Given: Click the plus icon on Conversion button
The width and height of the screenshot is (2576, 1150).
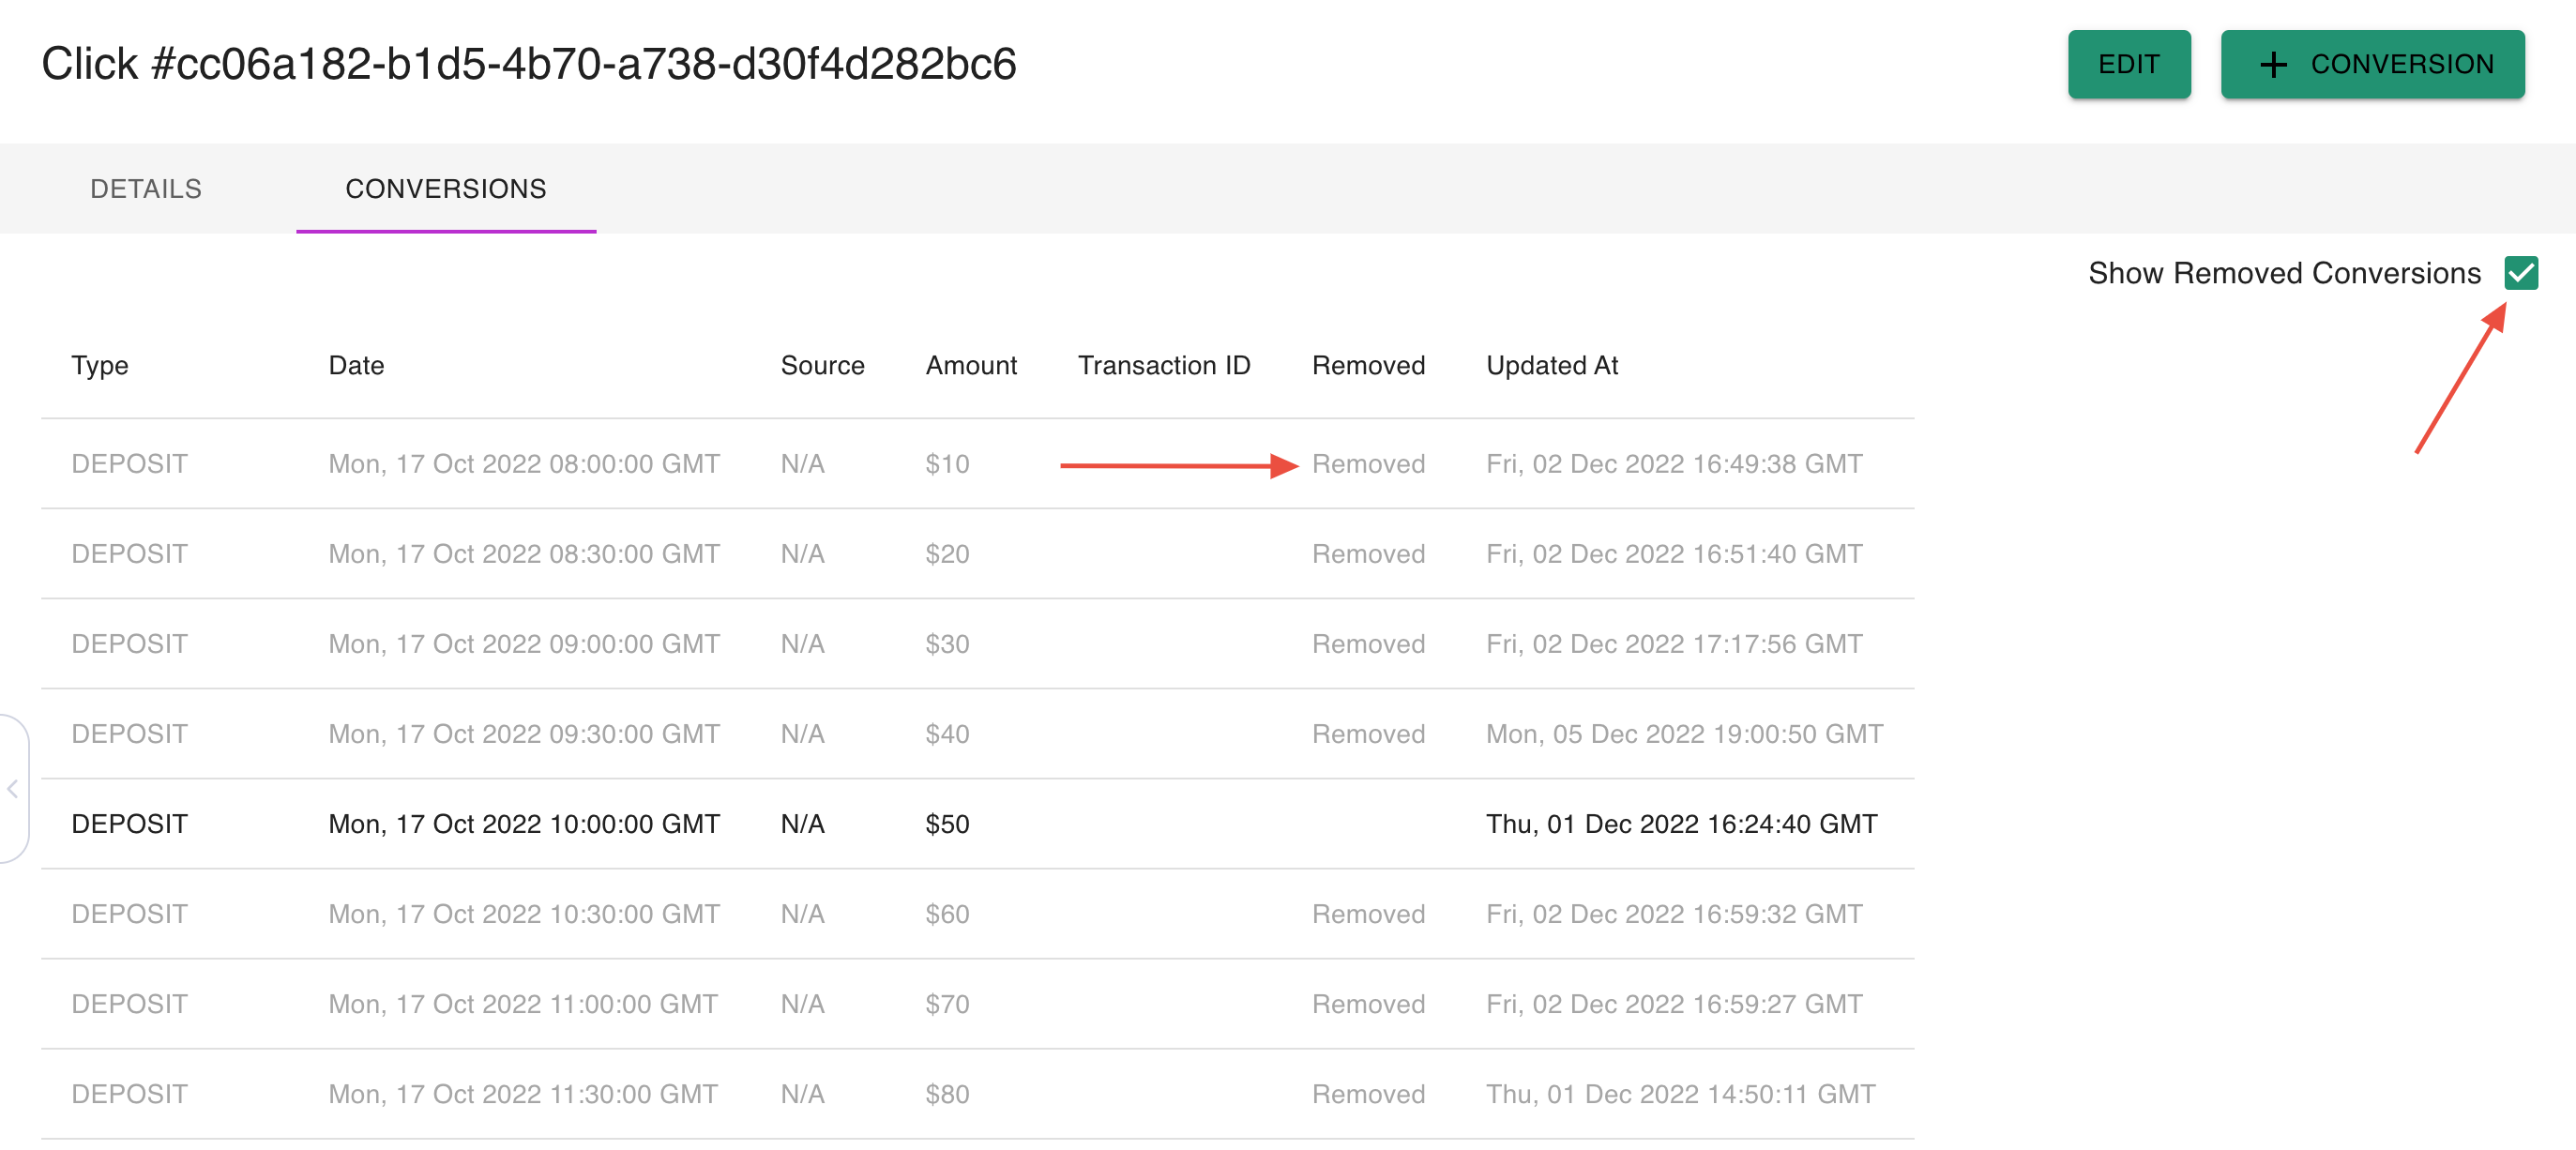Looking at the screenshot, I should coord(2273,65).
